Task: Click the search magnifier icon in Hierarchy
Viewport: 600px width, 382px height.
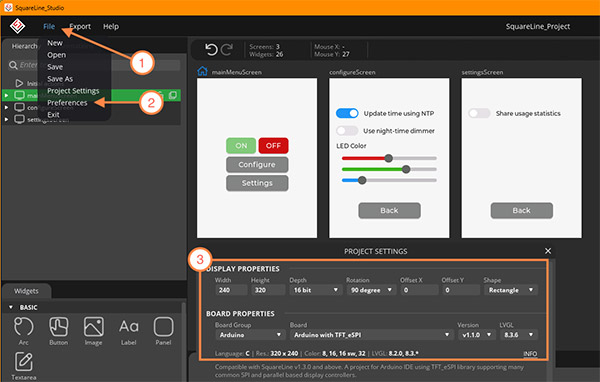Action: (13, 65)
